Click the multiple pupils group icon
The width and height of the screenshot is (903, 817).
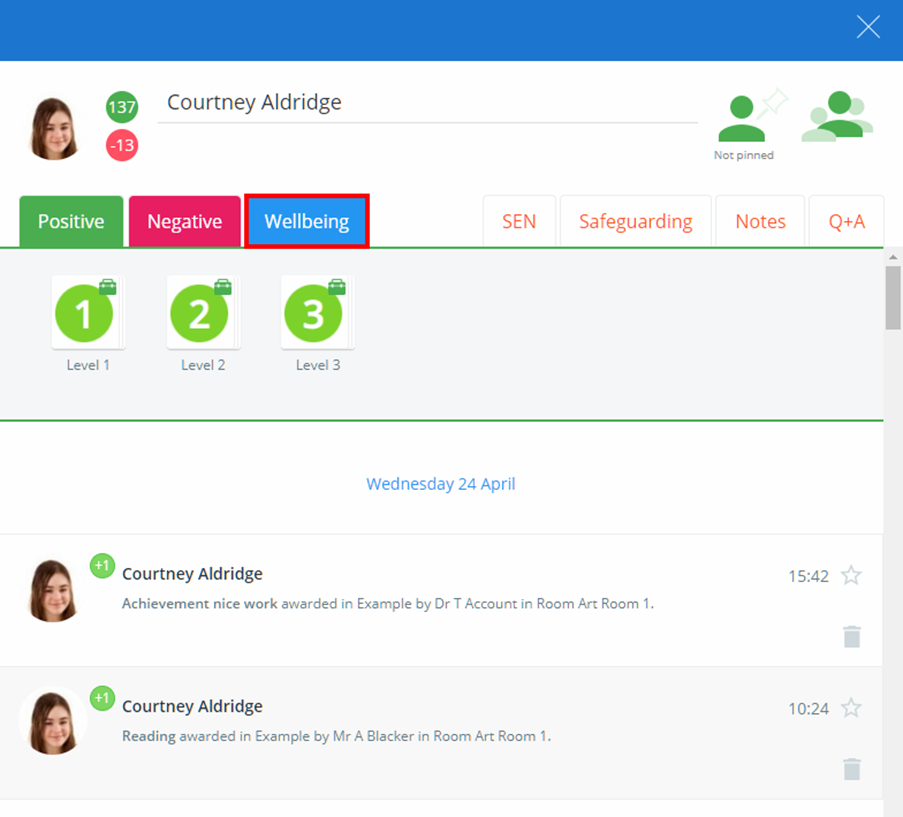pyautogui.click(x=836, y=115)
